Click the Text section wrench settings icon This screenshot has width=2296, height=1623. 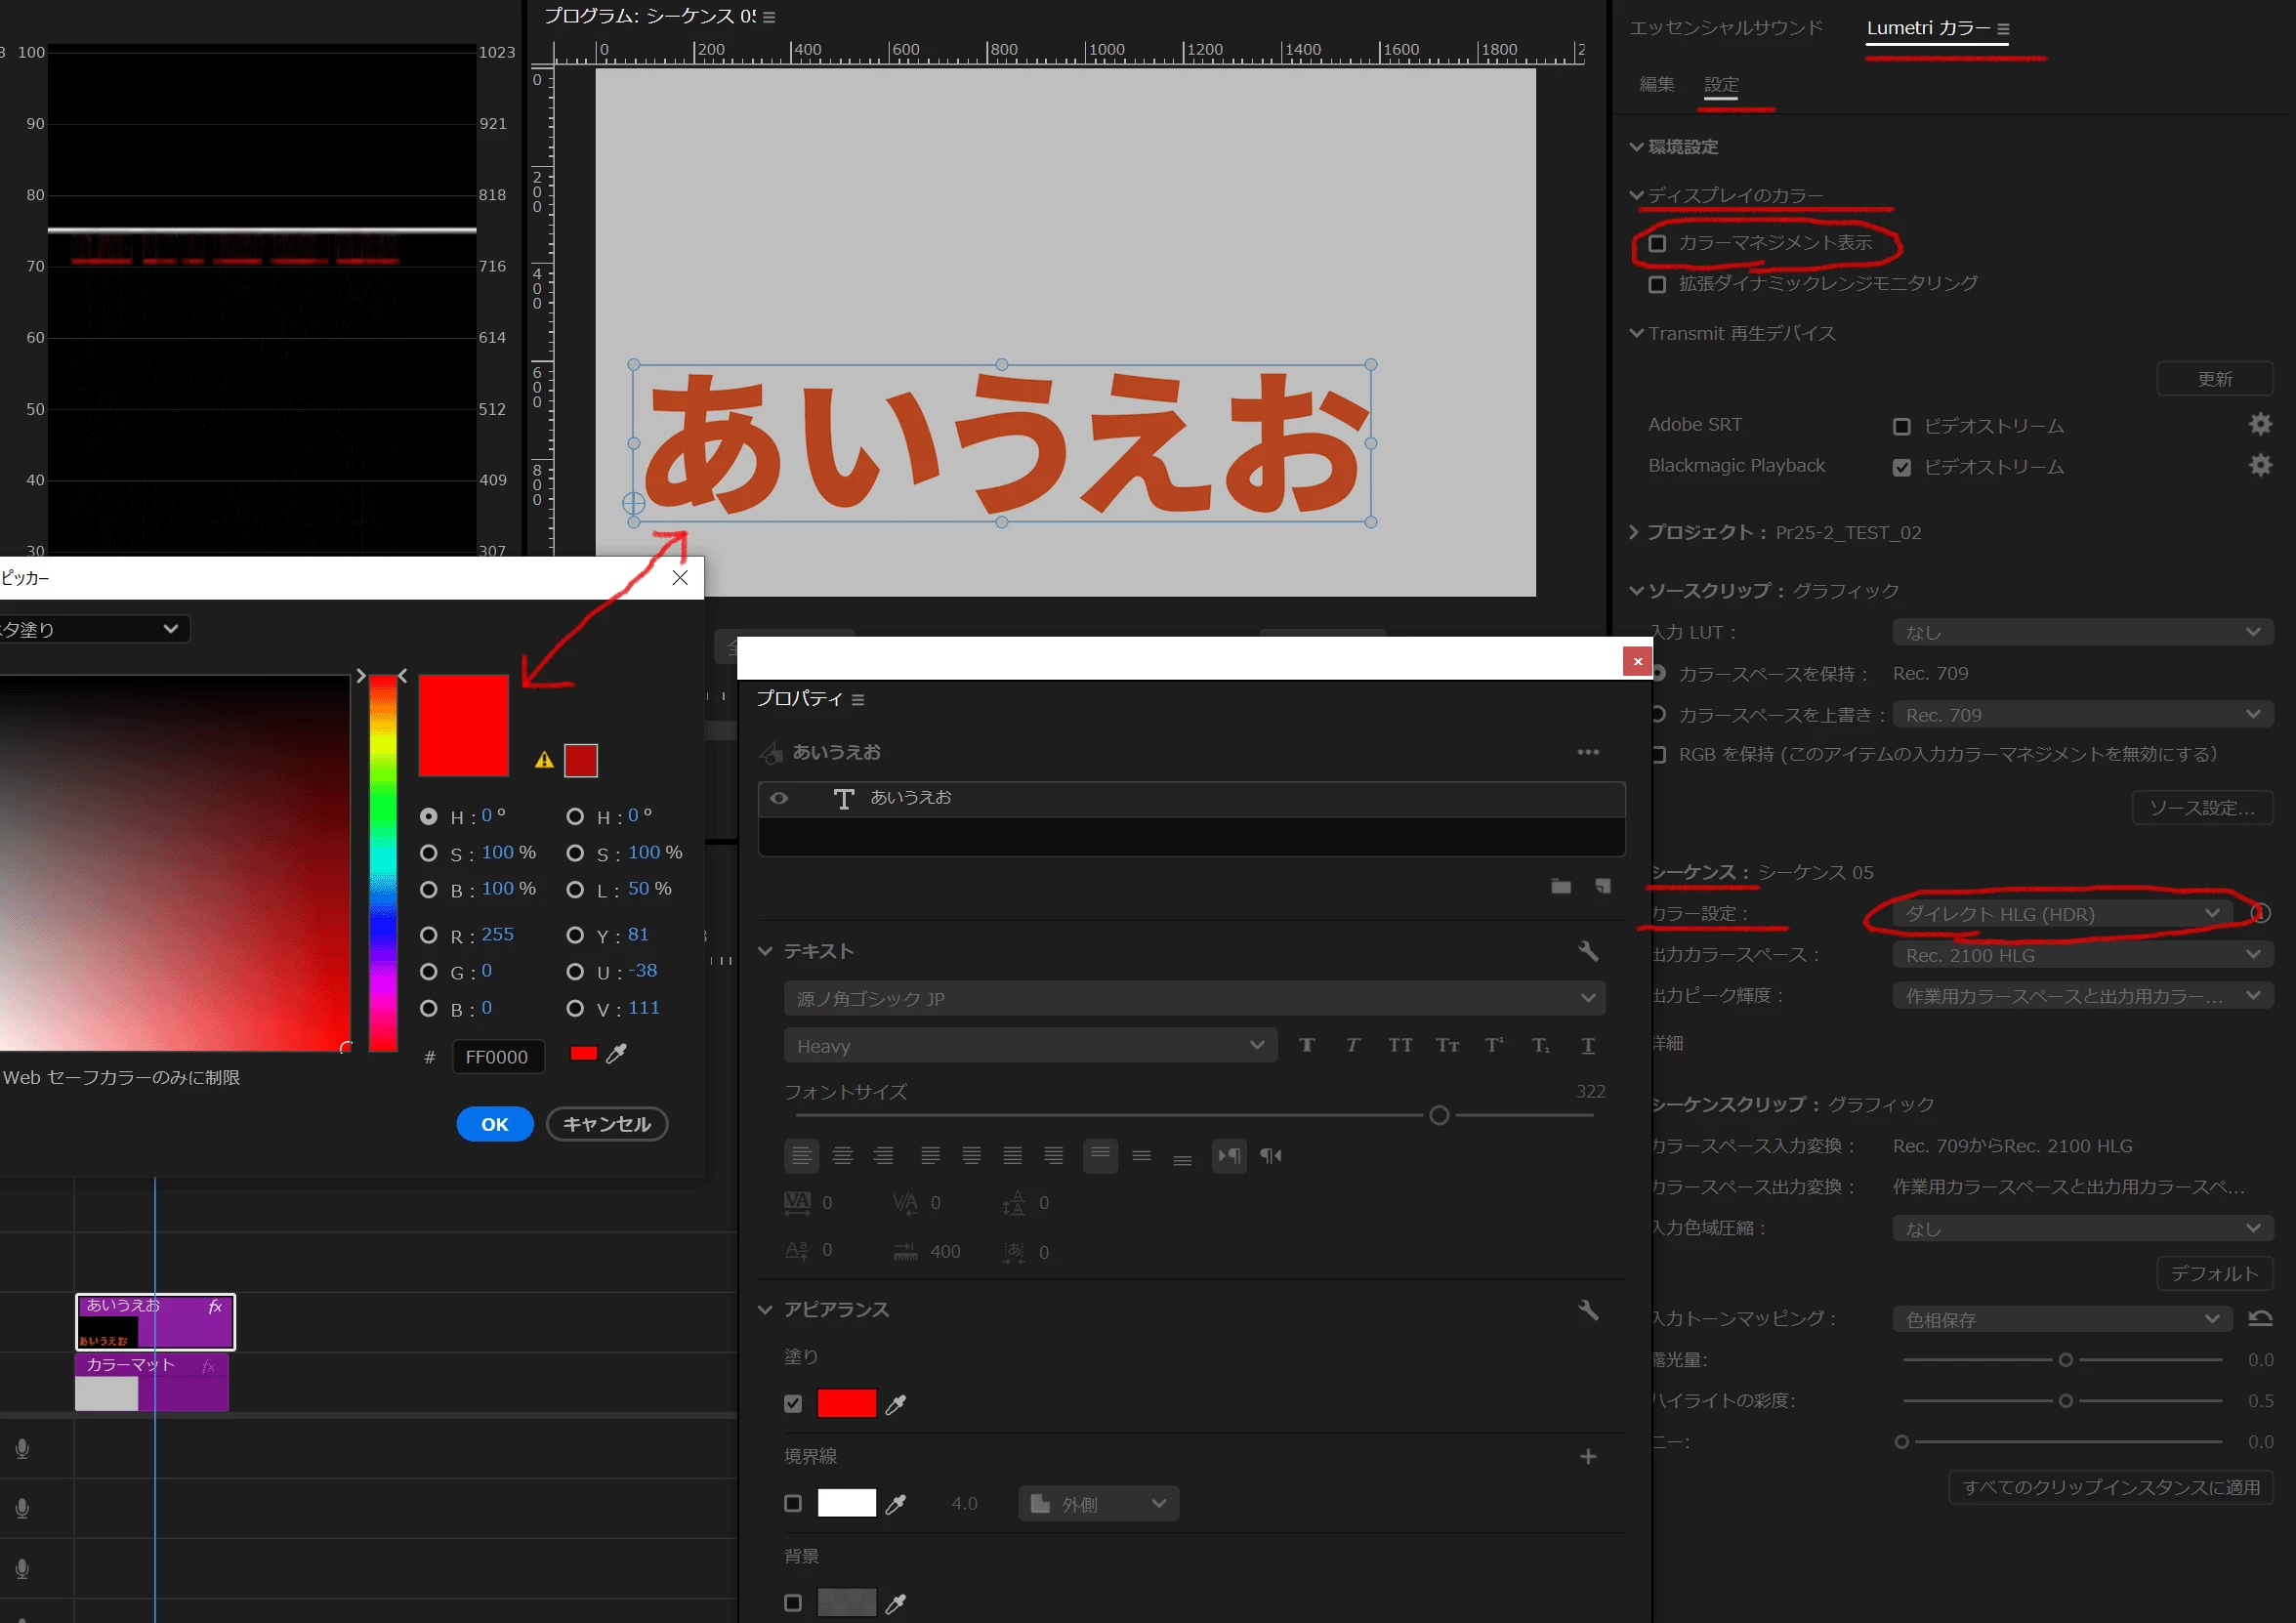click(1588, 950)
